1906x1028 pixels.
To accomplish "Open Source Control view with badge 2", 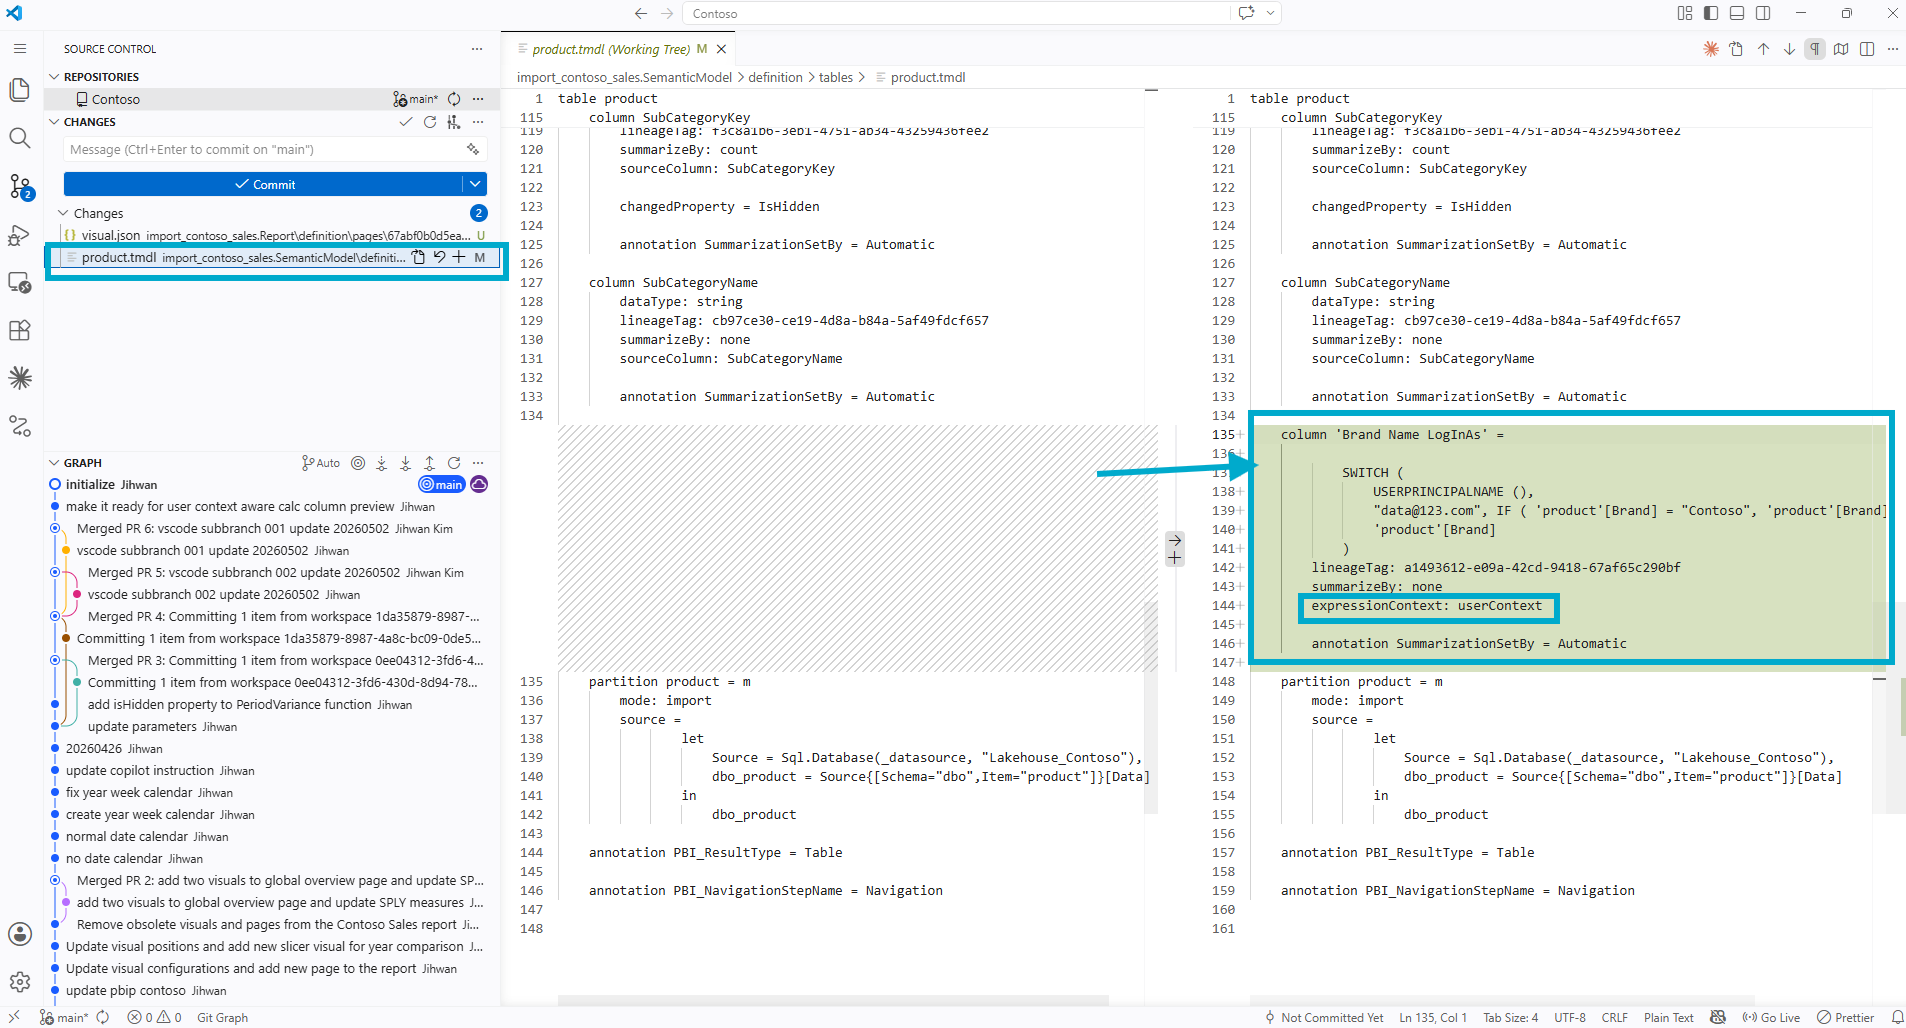I will pyautogui.click(x=20, y=186).
